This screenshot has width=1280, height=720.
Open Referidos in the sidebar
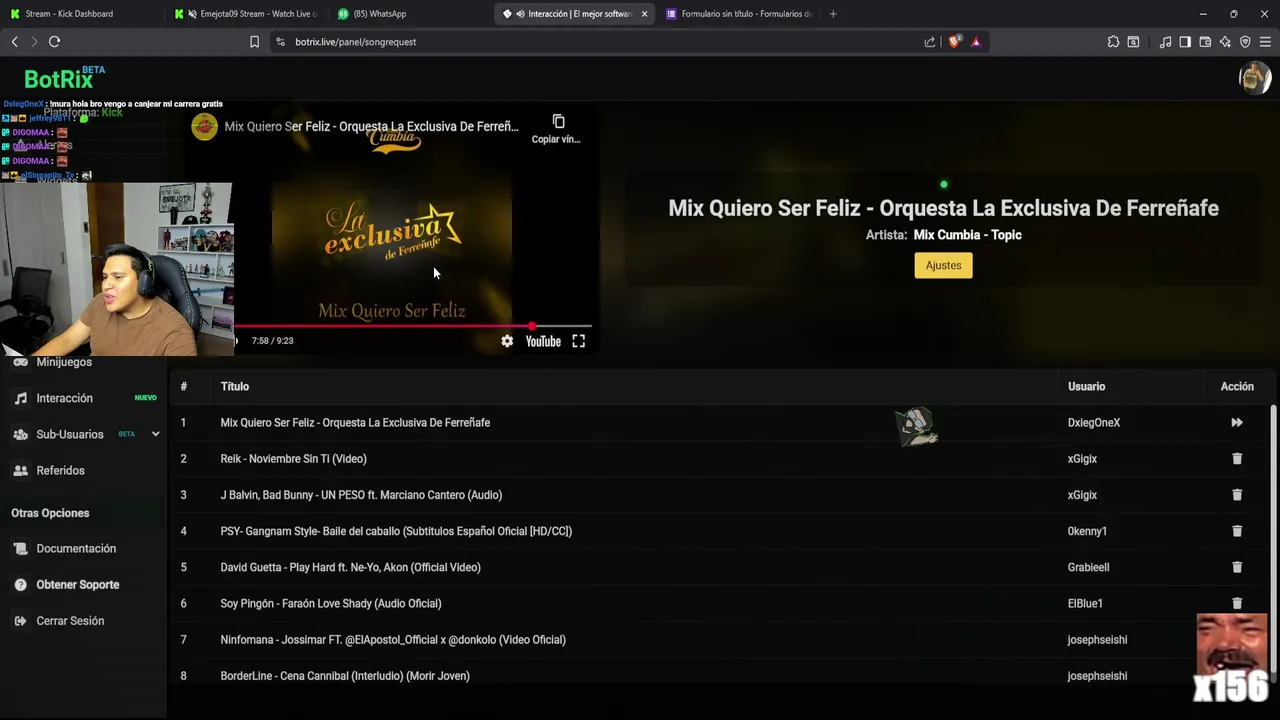pyautogui.click(x=60, y=470)
